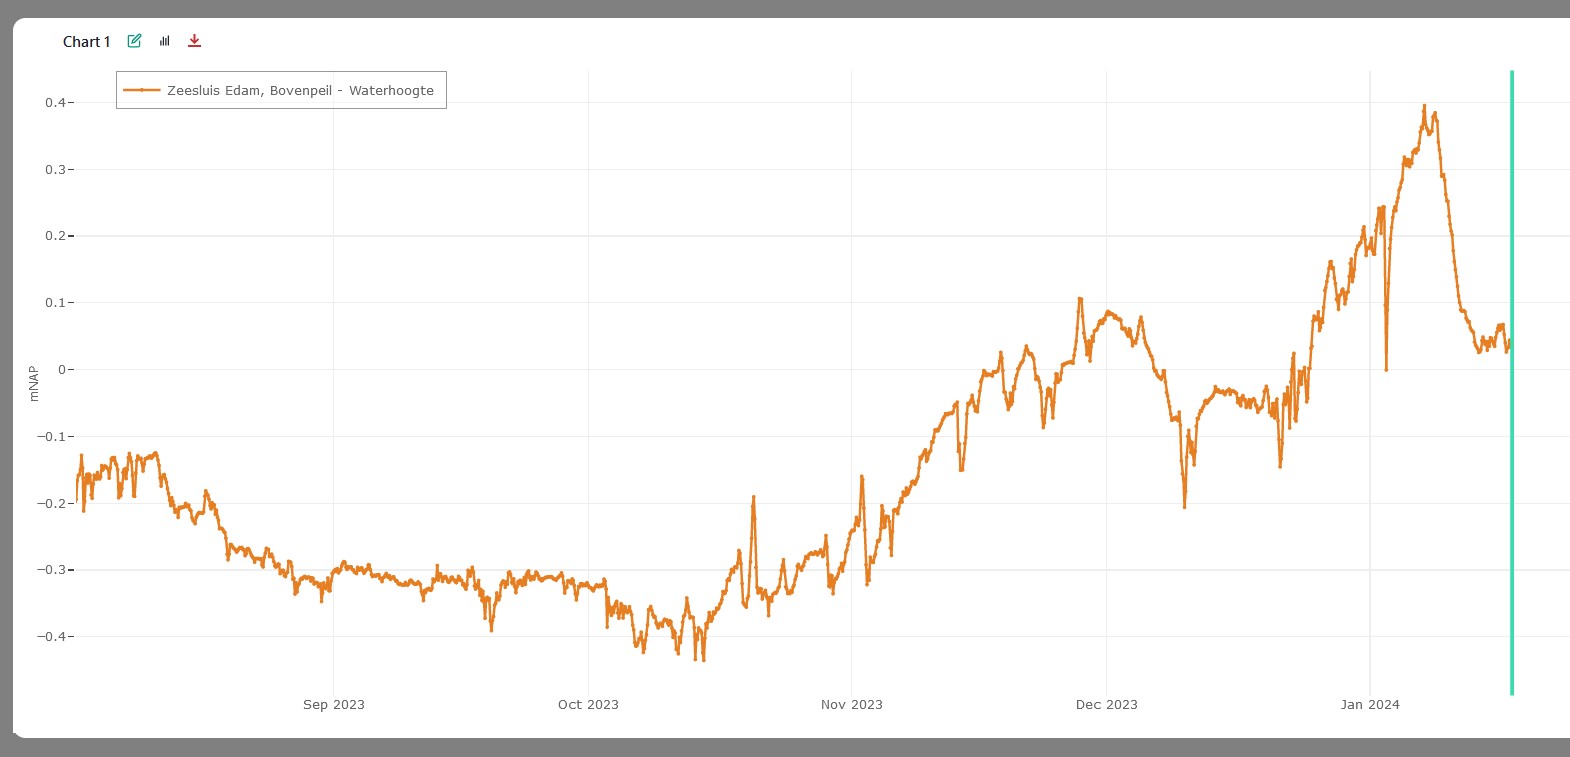The image size is (1570, 757).
Task: Click the Sep 2023 x-axis label
Action: pyautogui.click(x=334, y=705)
